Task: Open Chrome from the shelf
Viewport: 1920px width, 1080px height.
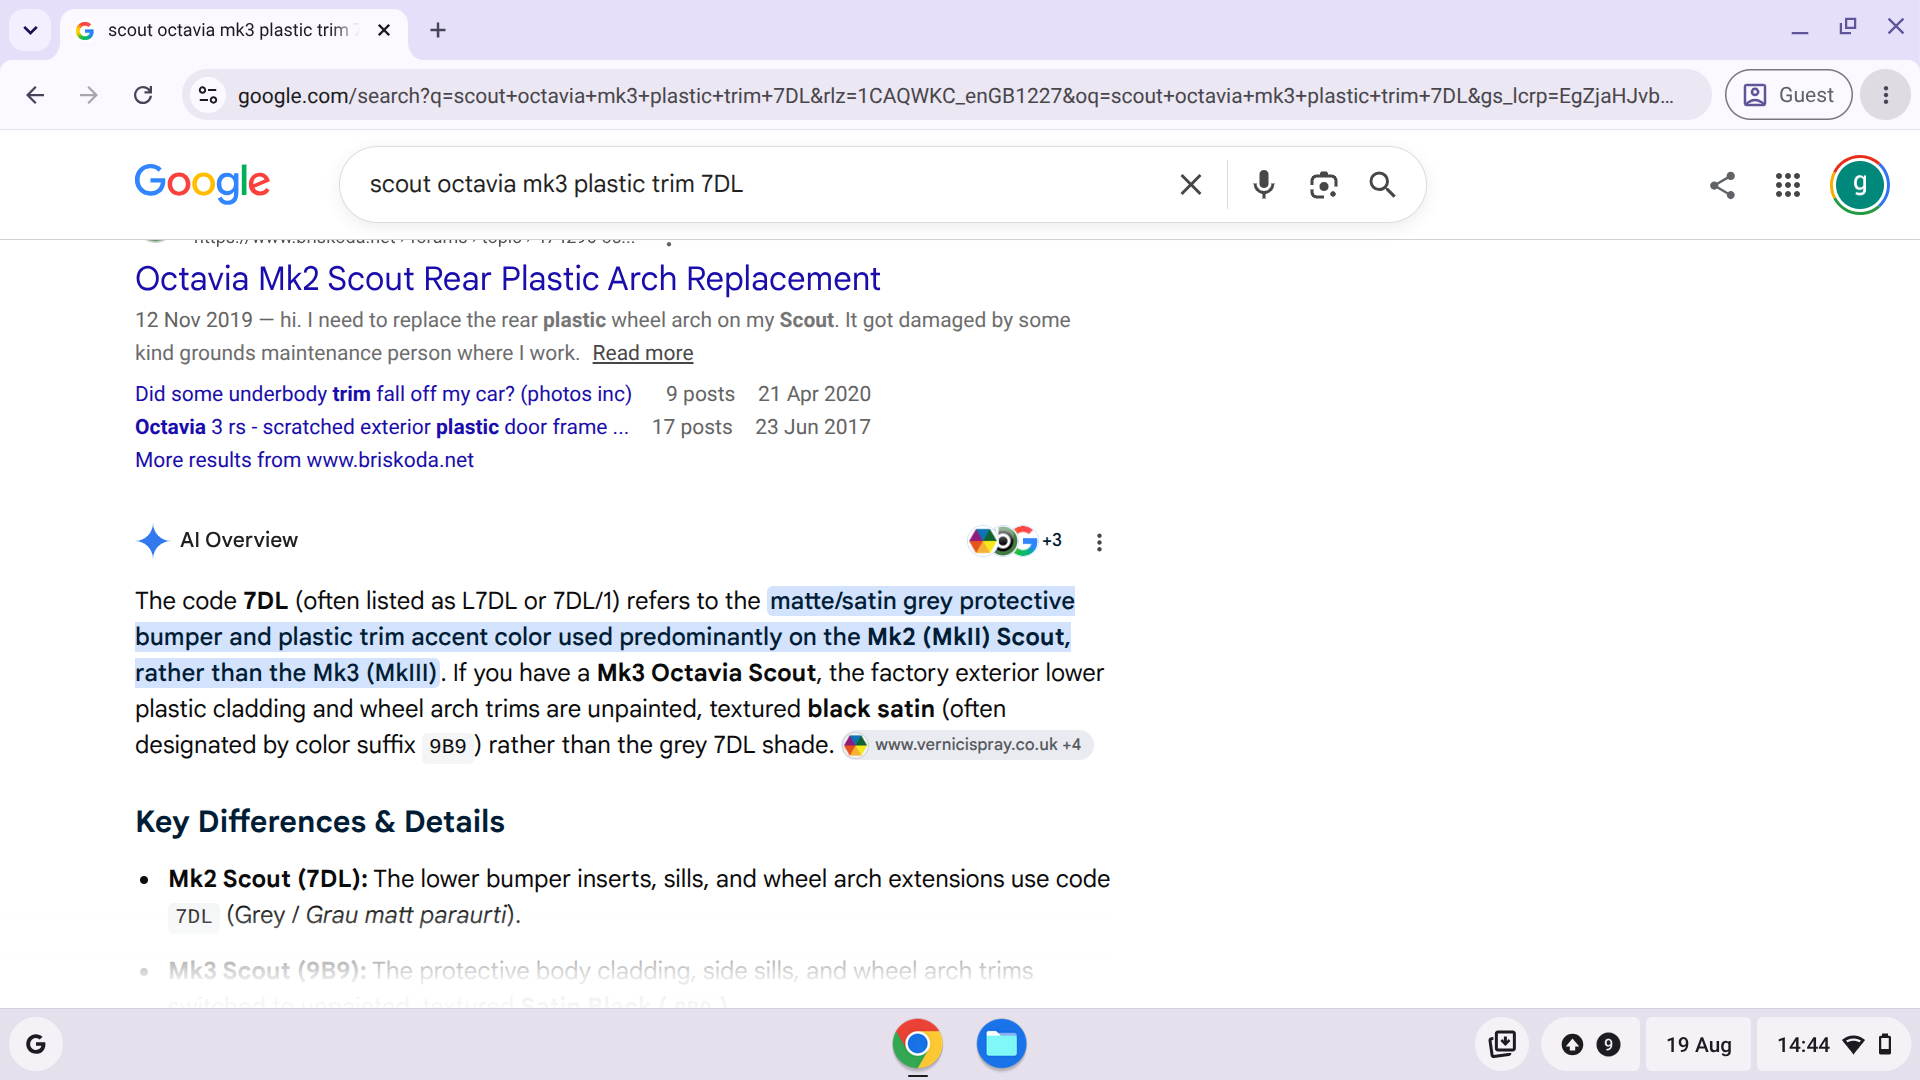Action: click(917, 1044)
